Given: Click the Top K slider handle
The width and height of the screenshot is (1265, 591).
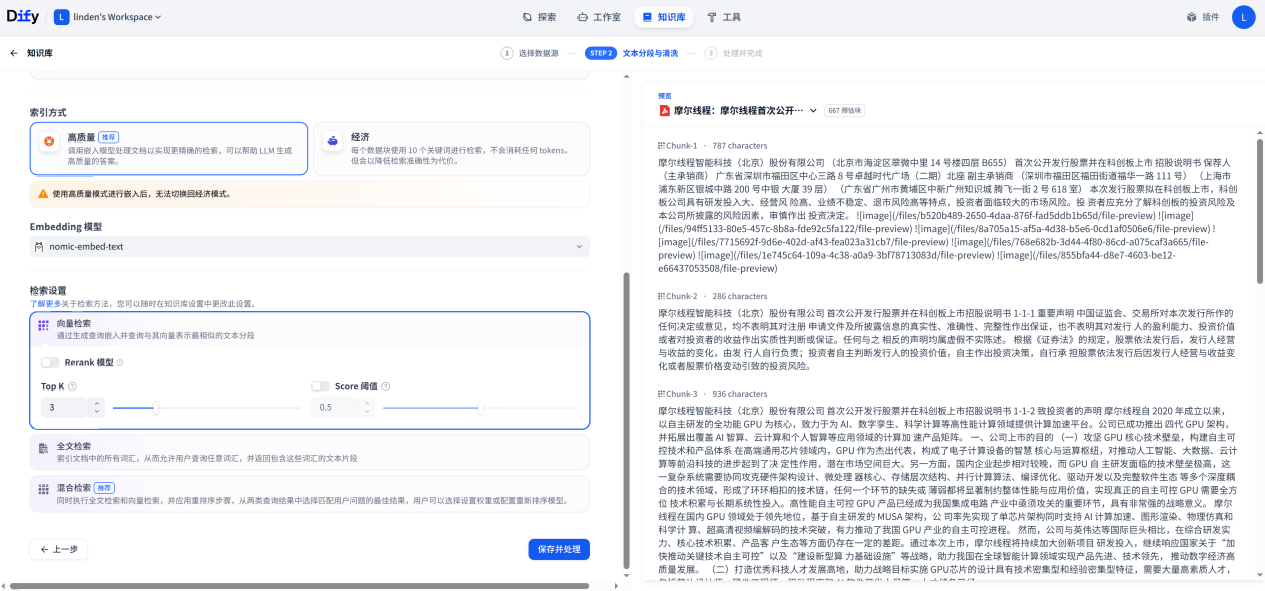Looking at the screenshot, I should click(x=155, y=407).
